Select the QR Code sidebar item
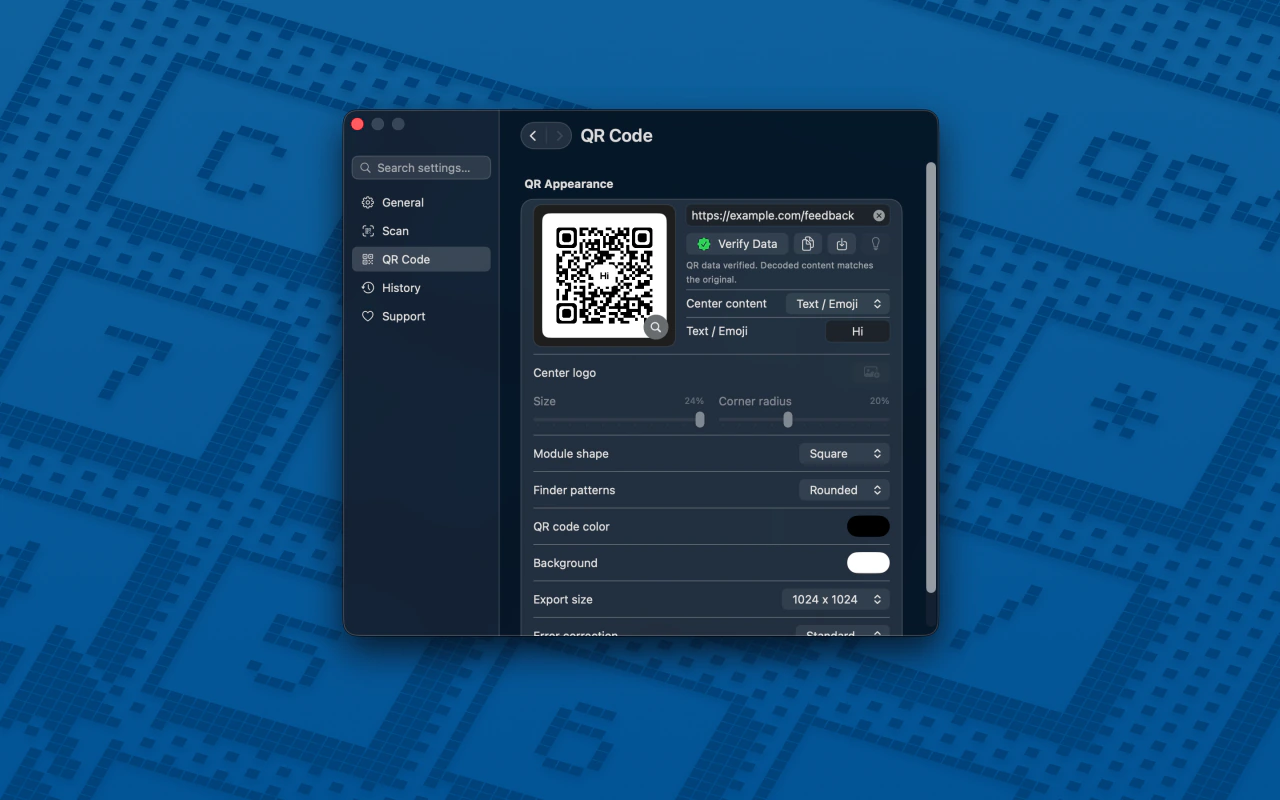Image resolution: width=1280 pixels, height=800 pixels. pyautogui.click(x=421, y=259)
